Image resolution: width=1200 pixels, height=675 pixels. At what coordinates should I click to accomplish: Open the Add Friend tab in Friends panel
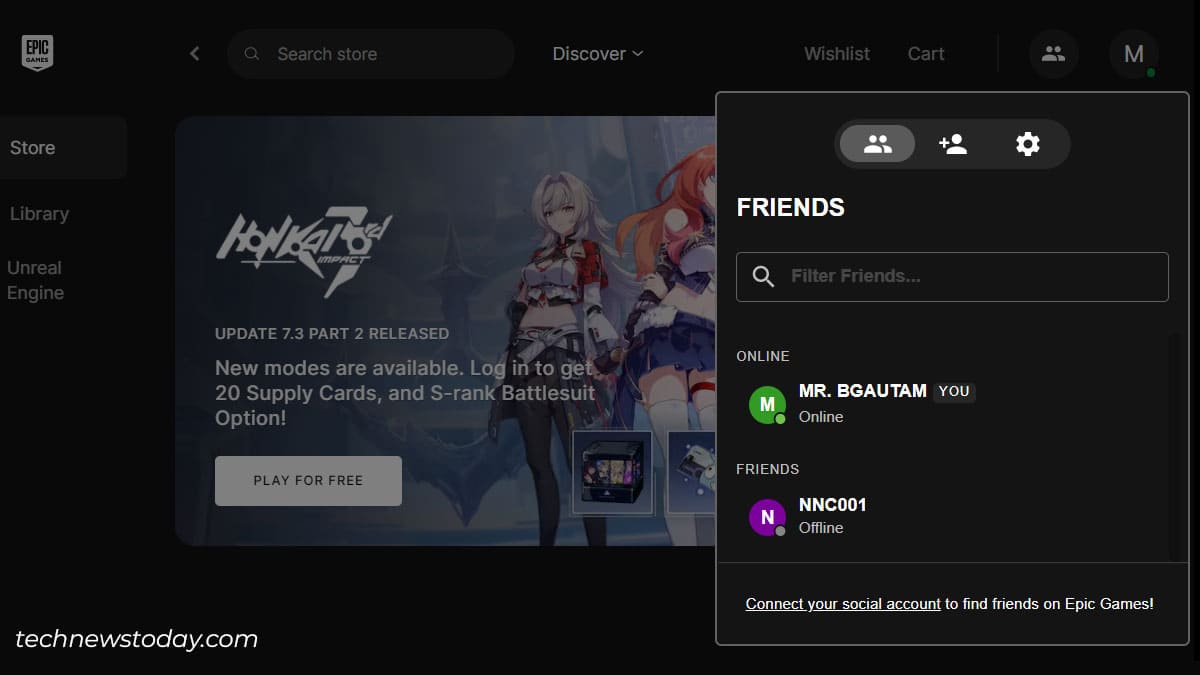[951, 144]
